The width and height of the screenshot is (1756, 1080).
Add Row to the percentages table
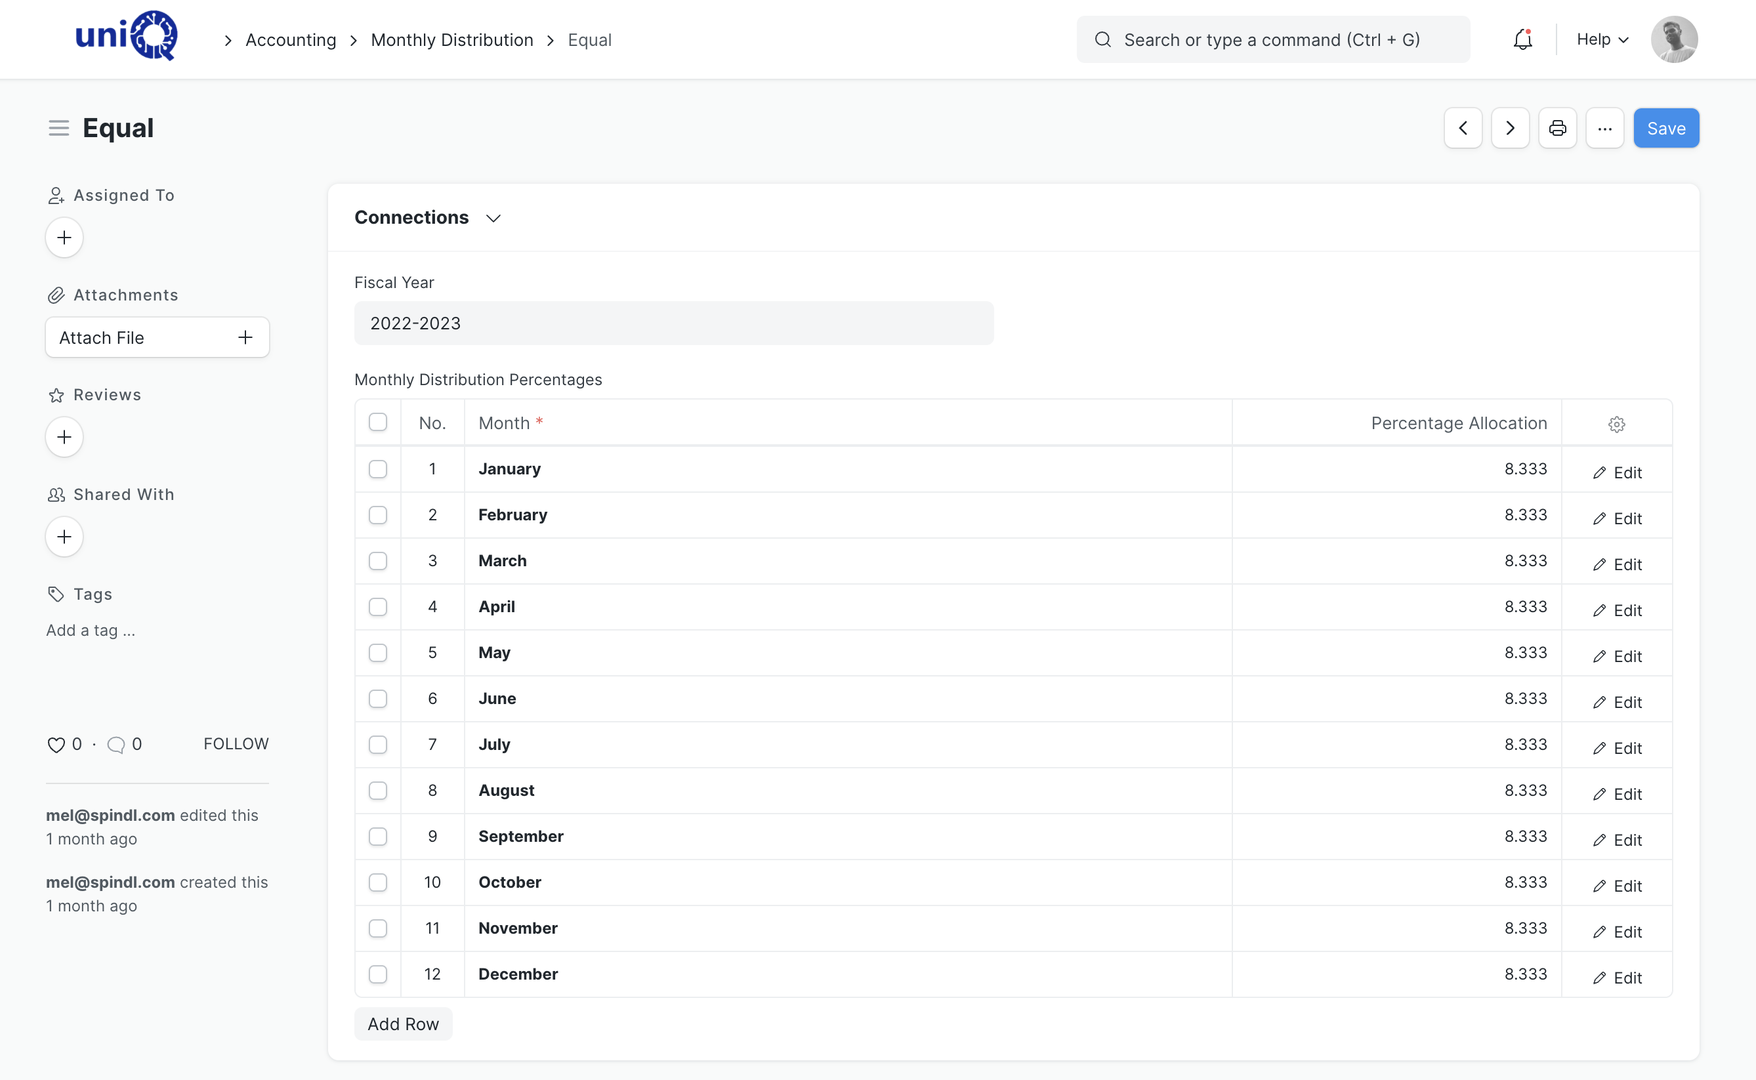click(x=403, y=1024)
